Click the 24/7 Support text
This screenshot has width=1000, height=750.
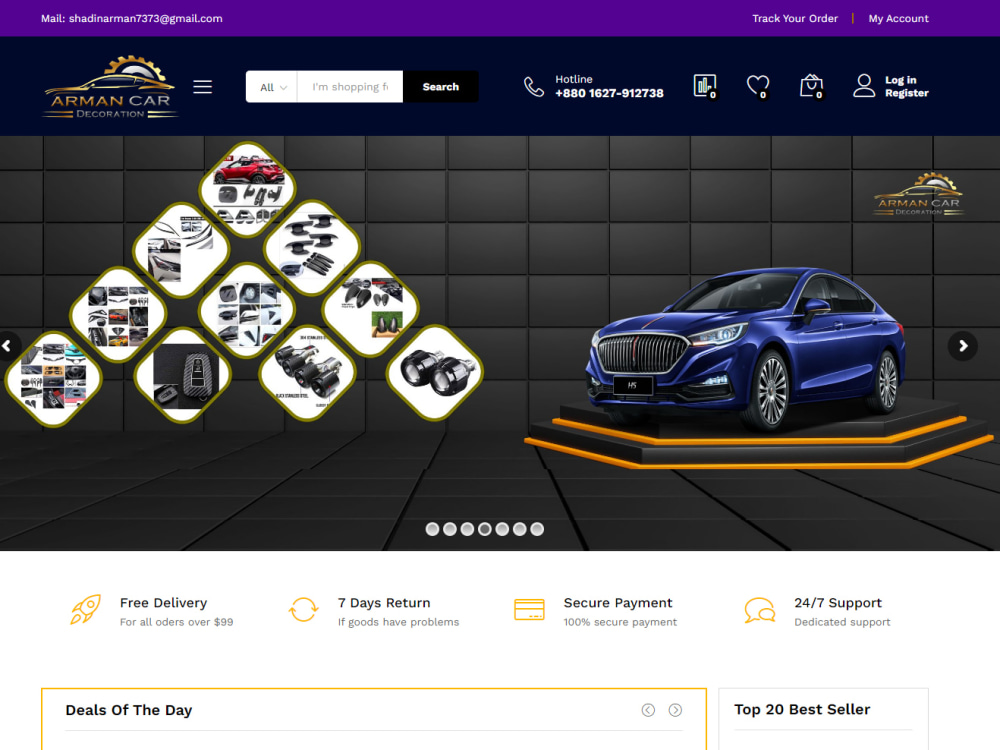(838, 603)
